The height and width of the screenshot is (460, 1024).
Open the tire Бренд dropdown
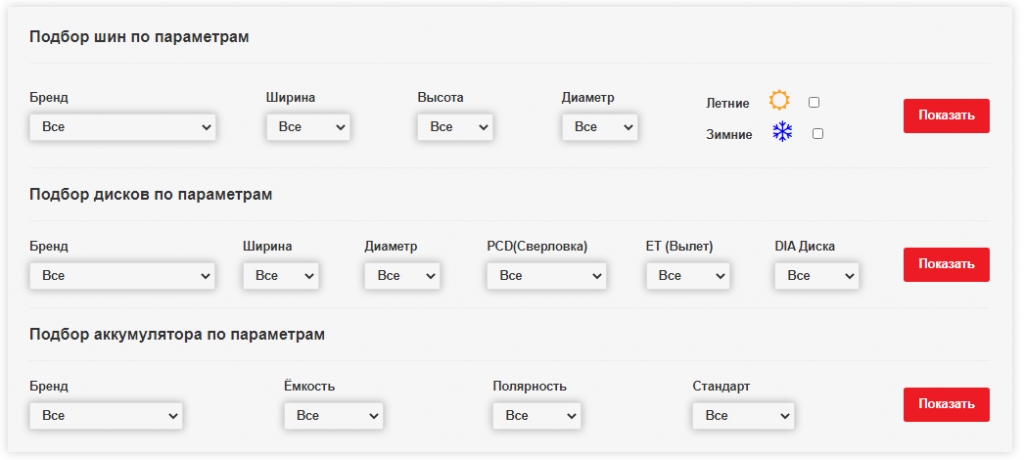(123, 127)
